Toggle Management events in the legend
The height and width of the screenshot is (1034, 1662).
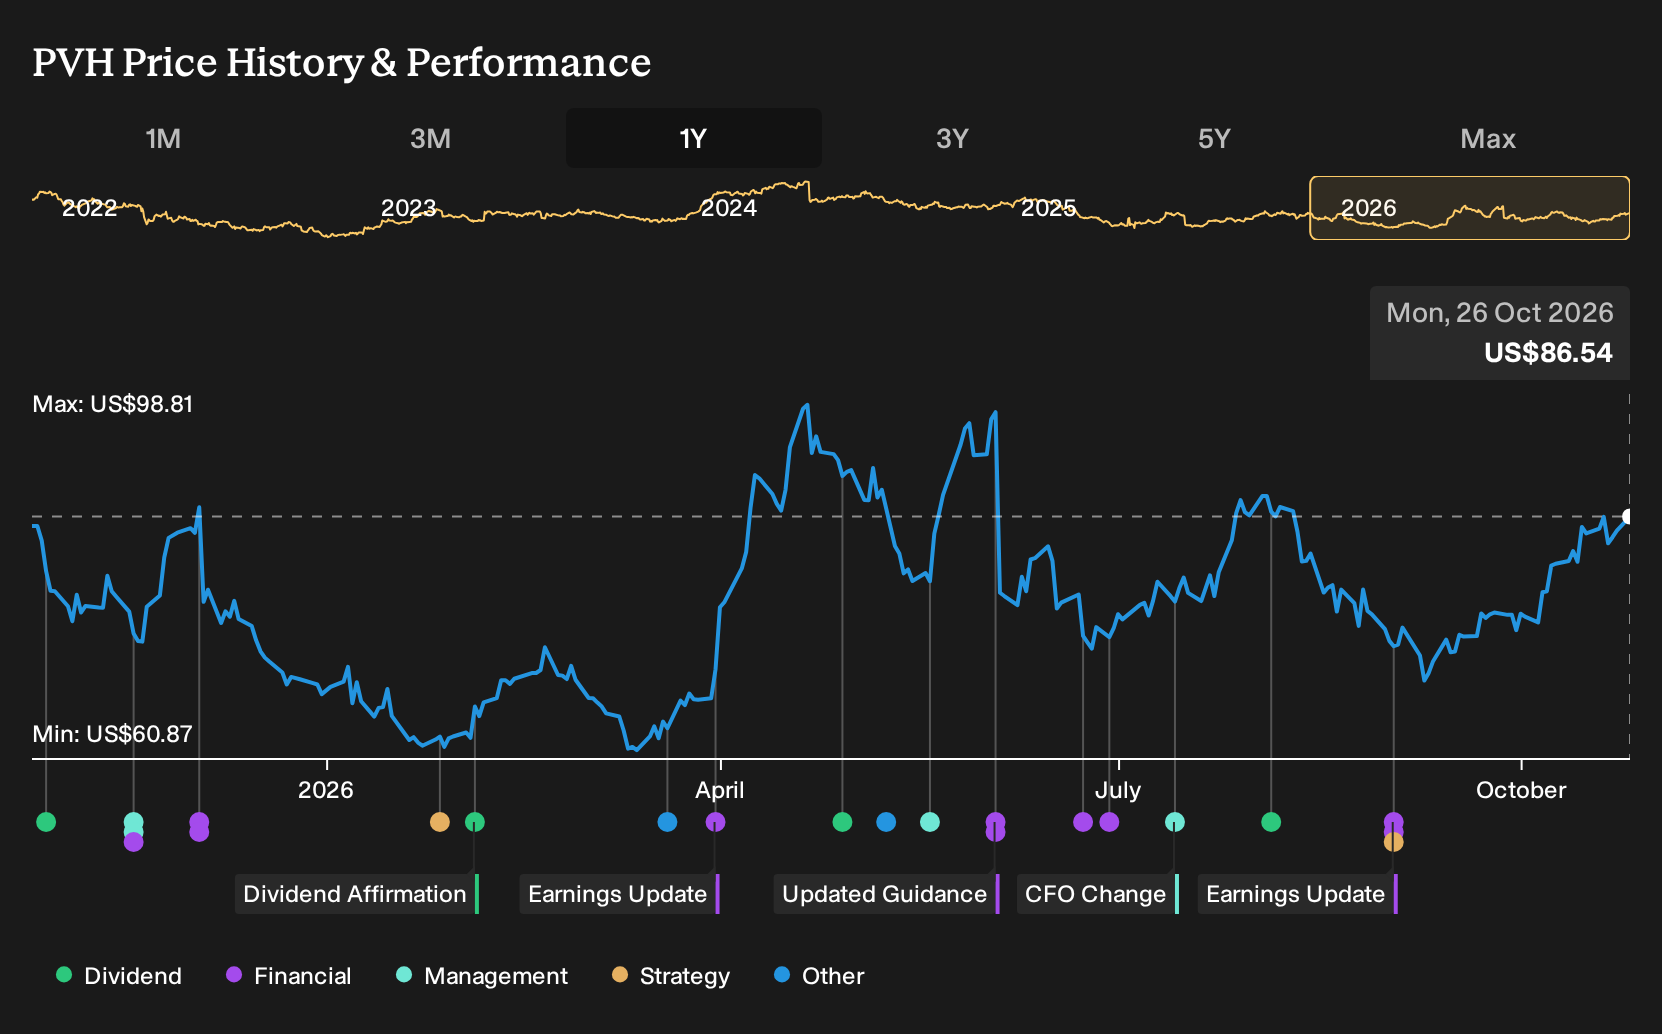[482, 976]
